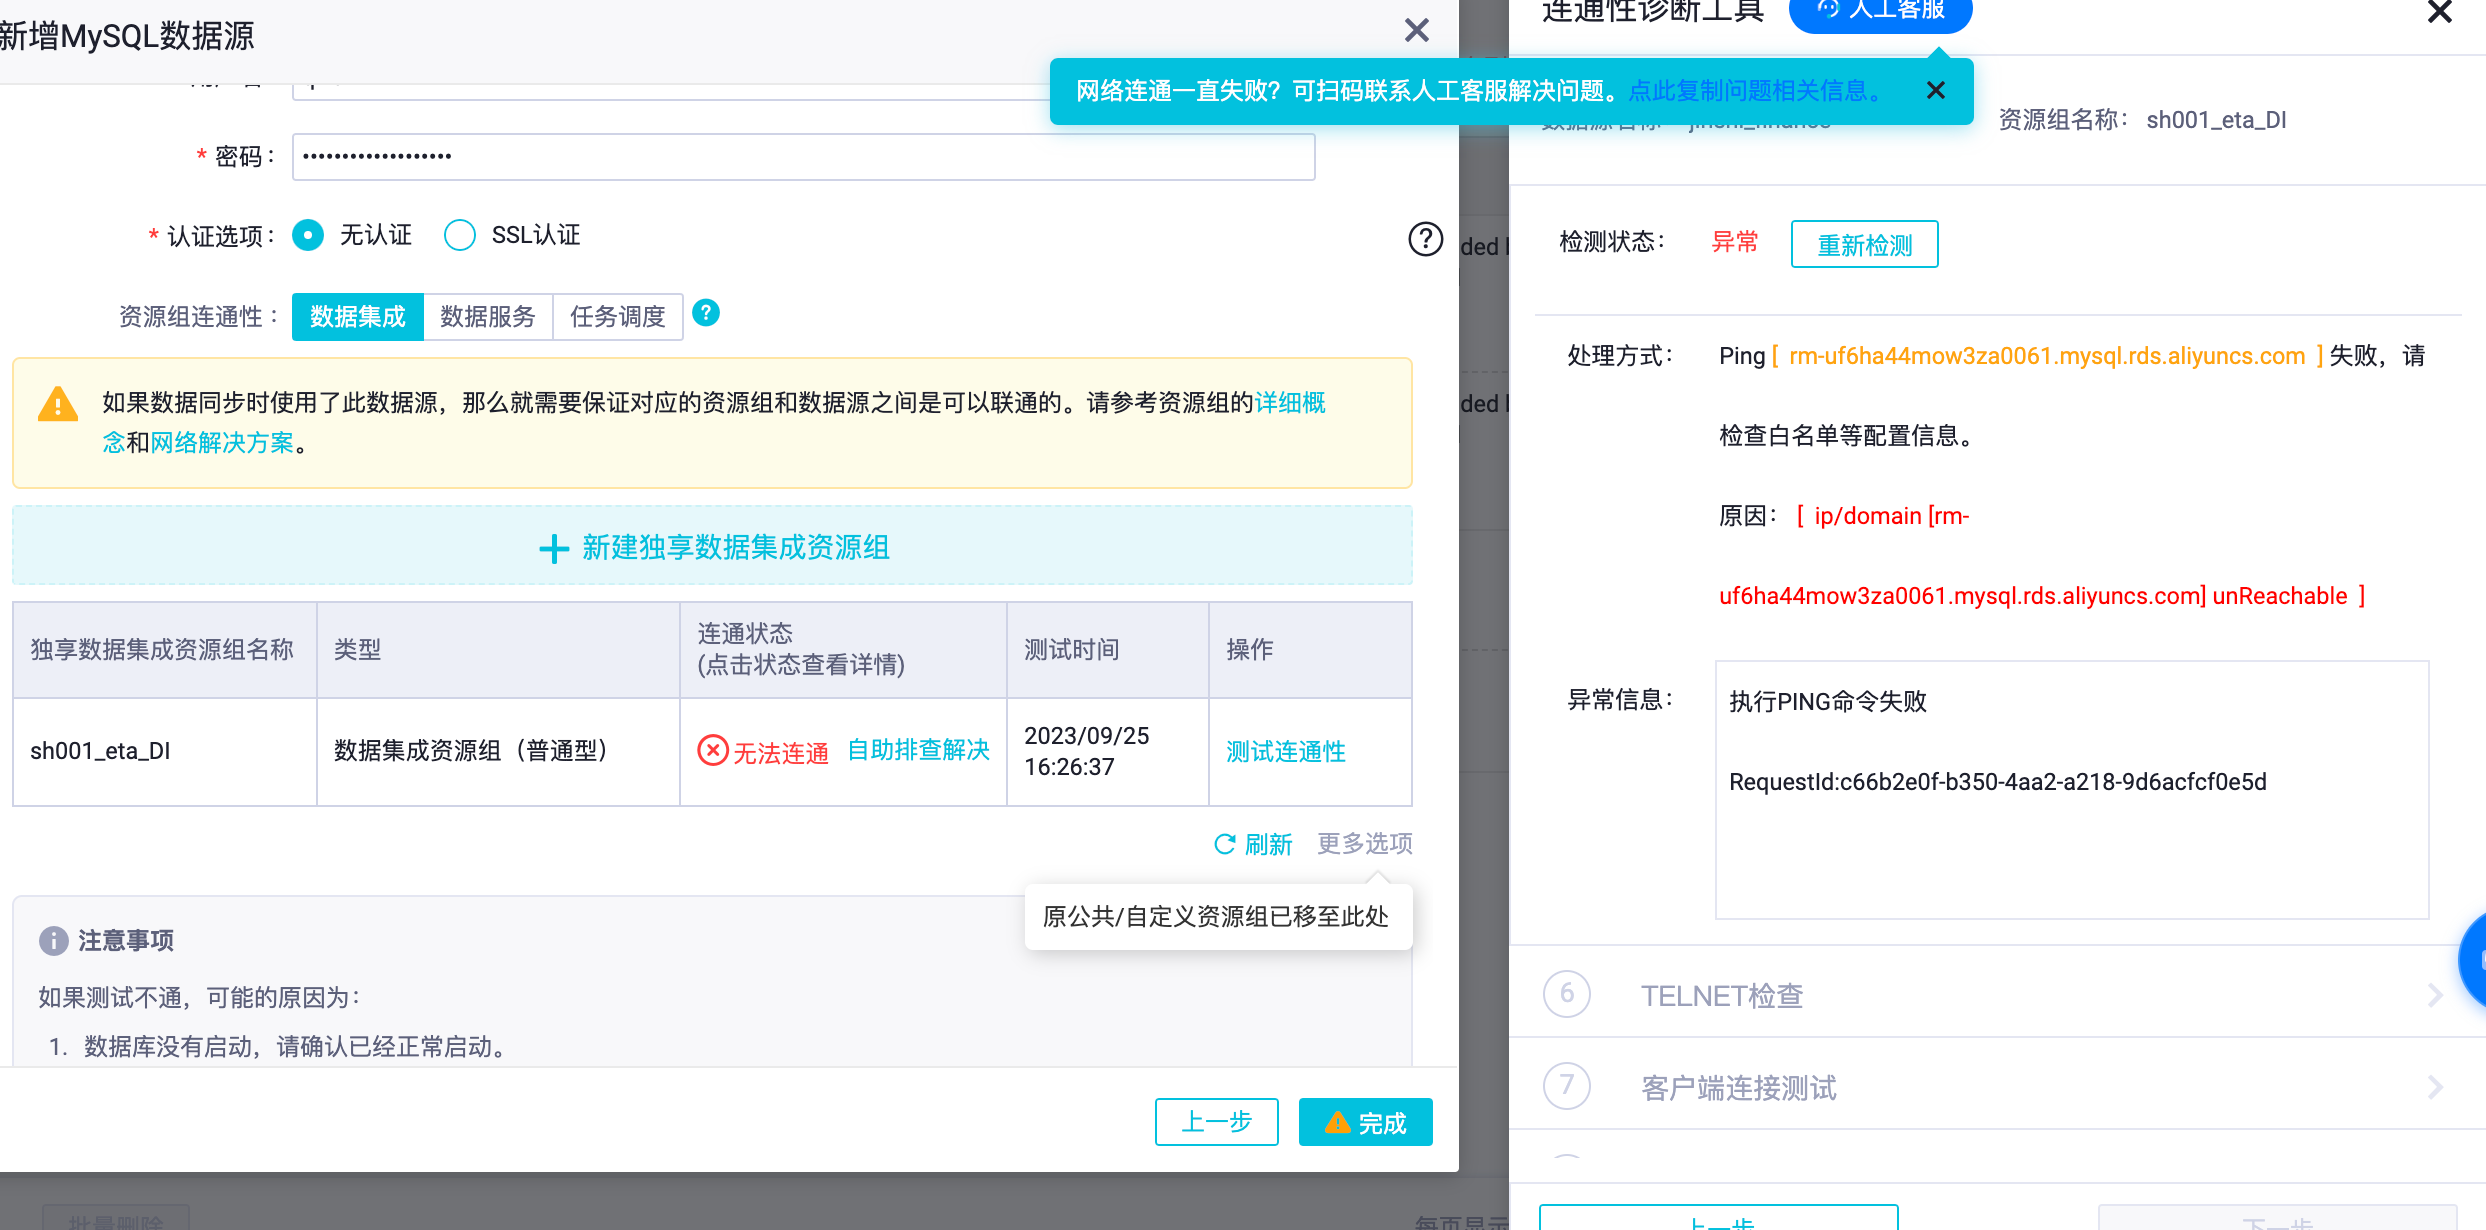Click the rm-uf6ha44mow3za0061 host address text
Image resolution: width=2486 pixels, height=1230 pixels.
pos(2047,356)
